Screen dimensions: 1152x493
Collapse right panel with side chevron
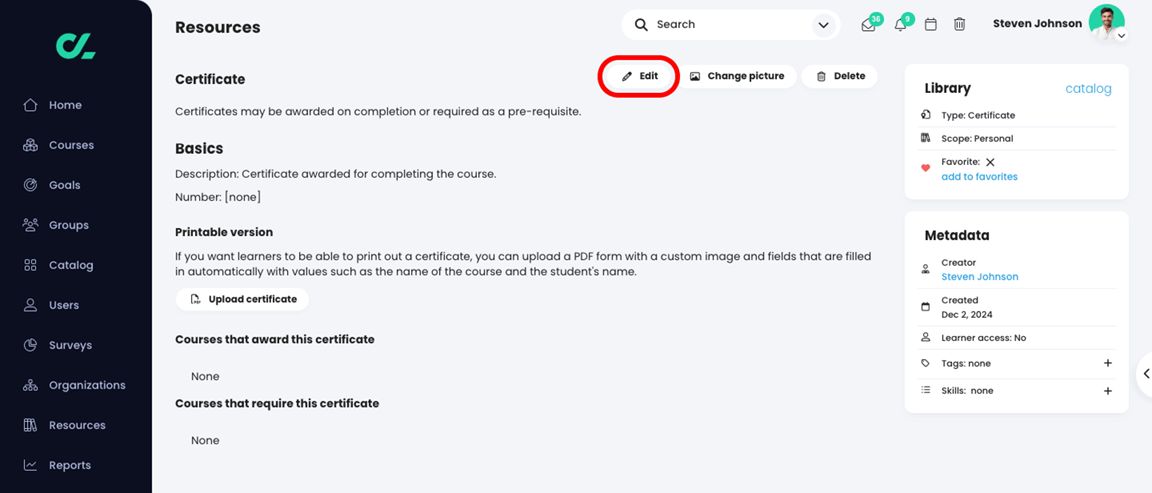pos(1146,373)
